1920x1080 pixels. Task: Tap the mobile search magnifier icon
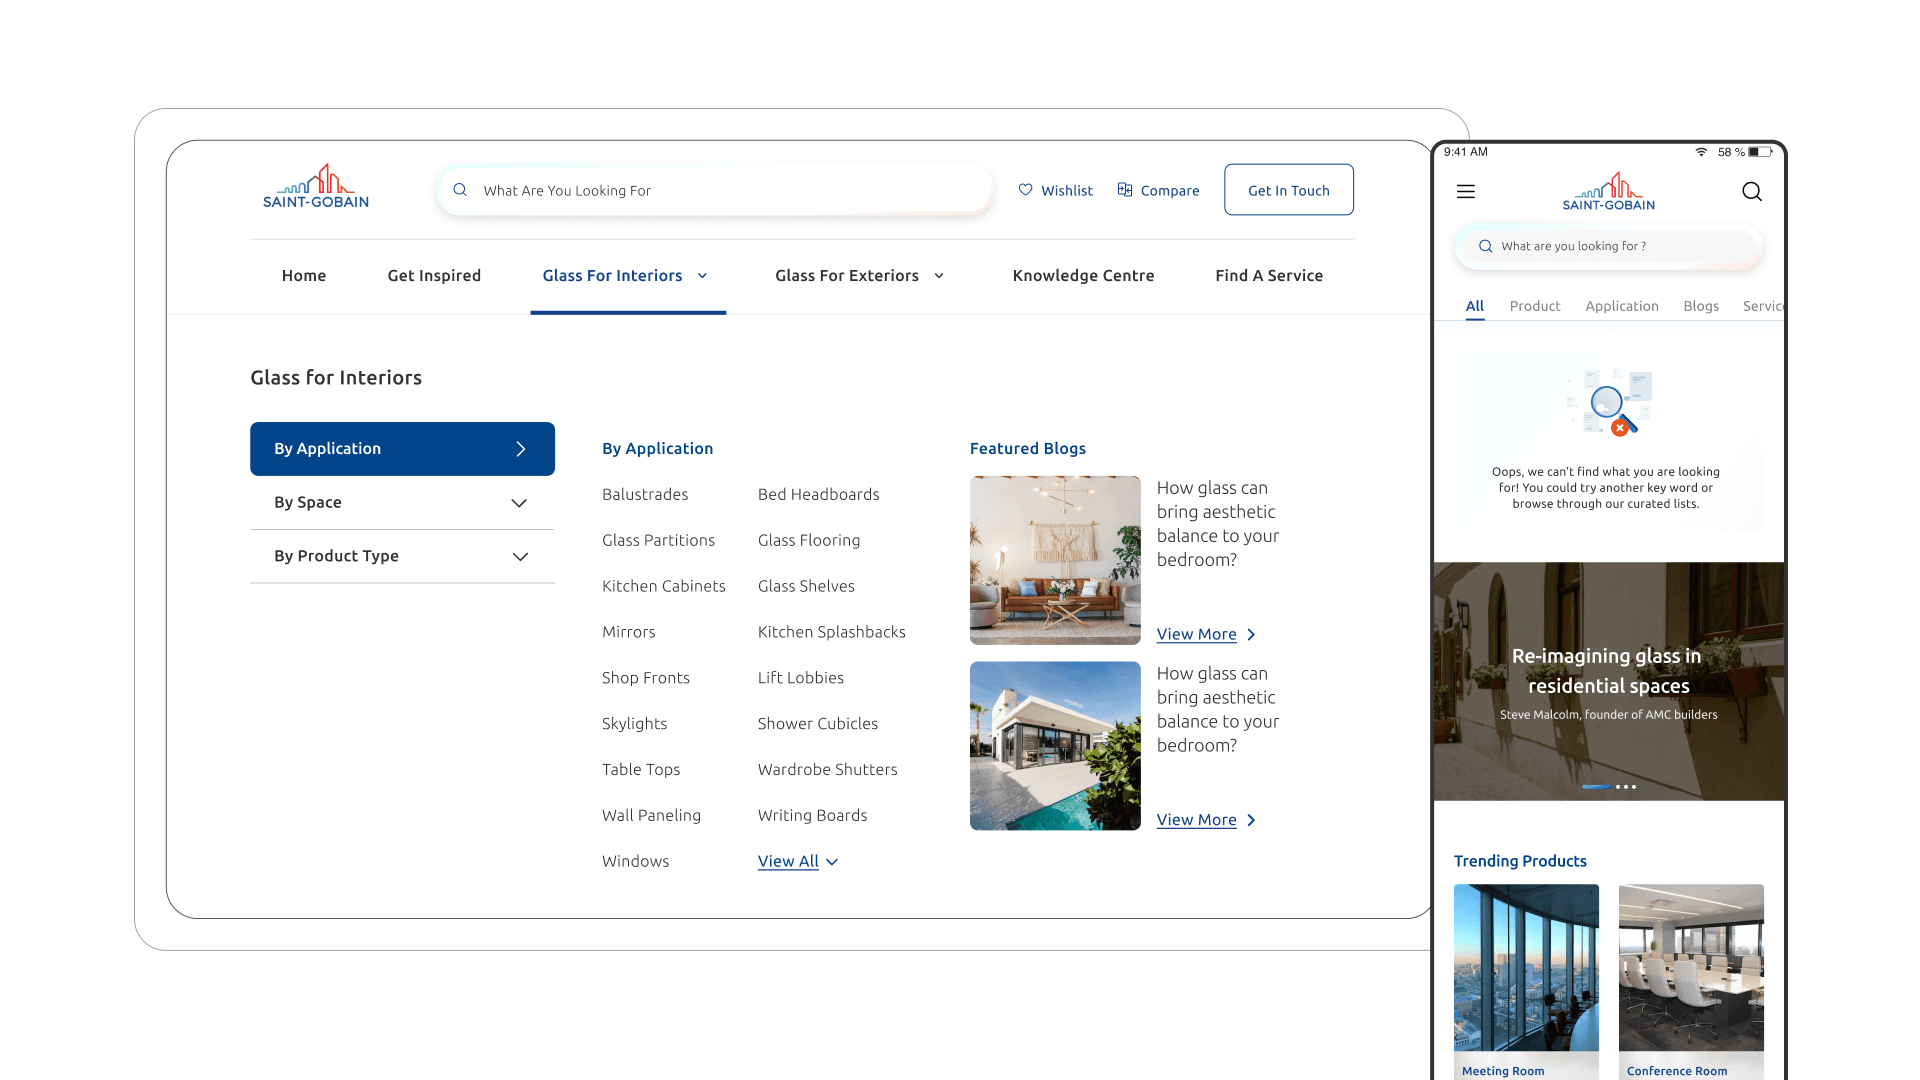point(1752,192)
